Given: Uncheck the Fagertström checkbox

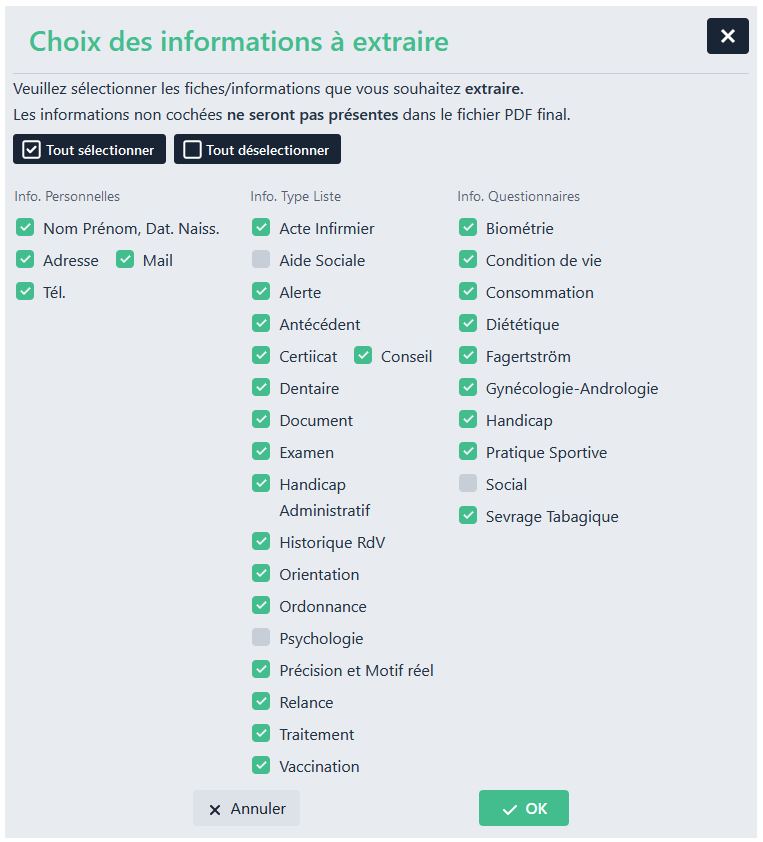Looking at the screenshot, I should pos(468,356).
